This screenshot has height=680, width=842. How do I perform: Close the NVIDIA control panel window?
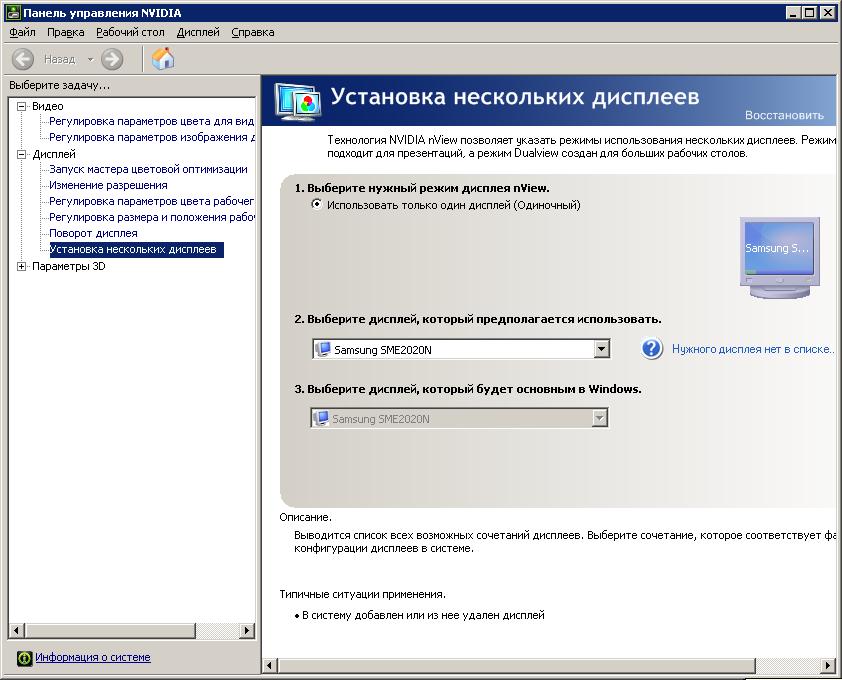coord(828,12)
